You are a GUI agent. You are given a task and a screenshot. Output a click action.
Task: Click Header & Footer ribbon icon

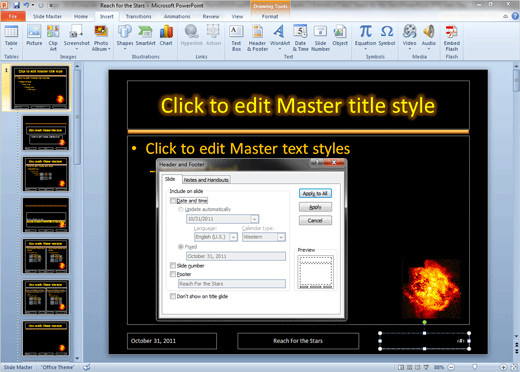pyautogui.click(x=257, y=37)
